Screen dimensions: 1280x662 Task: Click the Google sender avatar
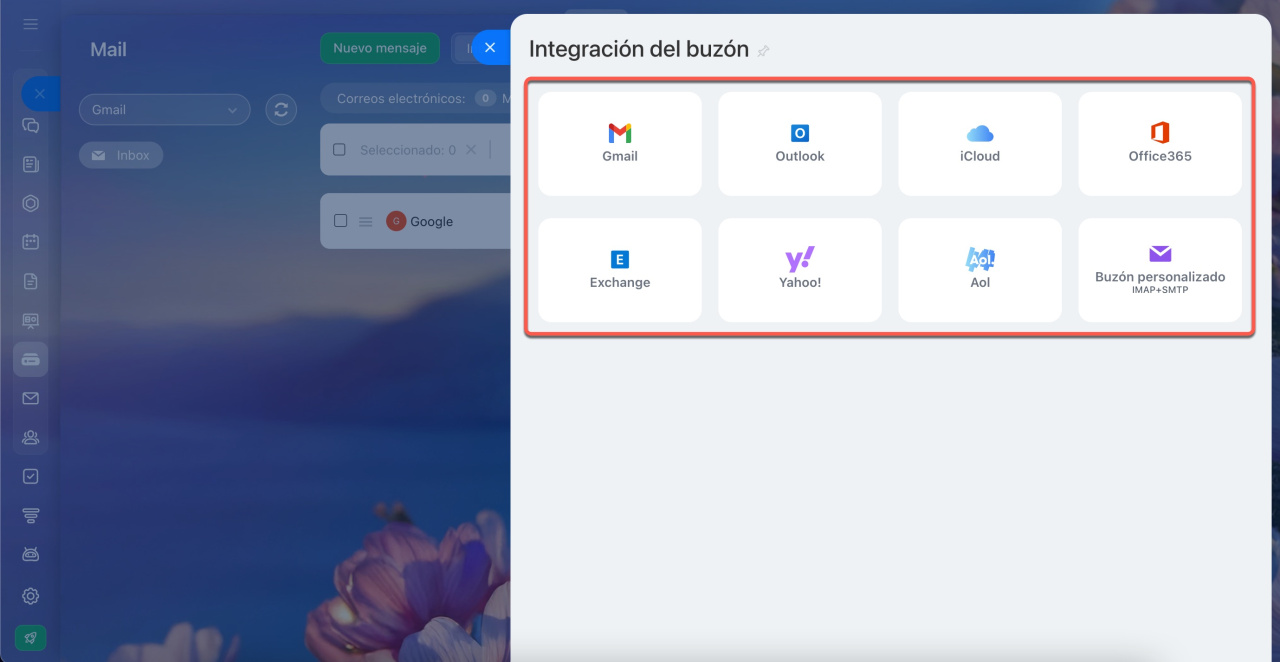396,221
